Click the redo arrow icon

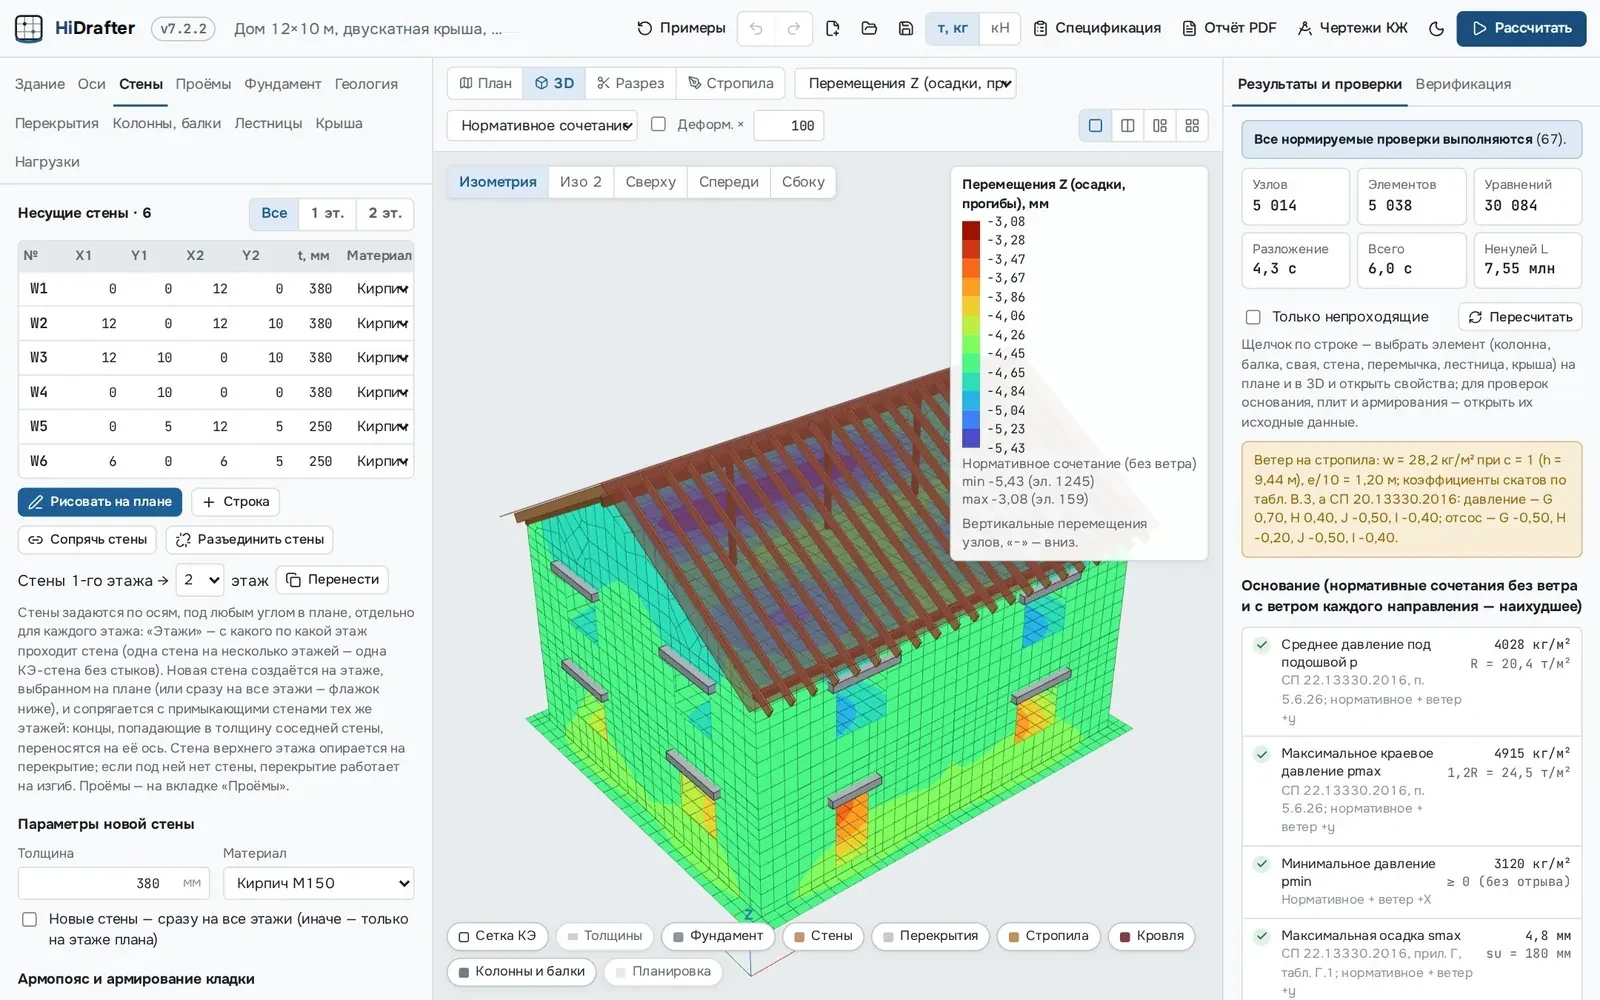click(793, 28)
